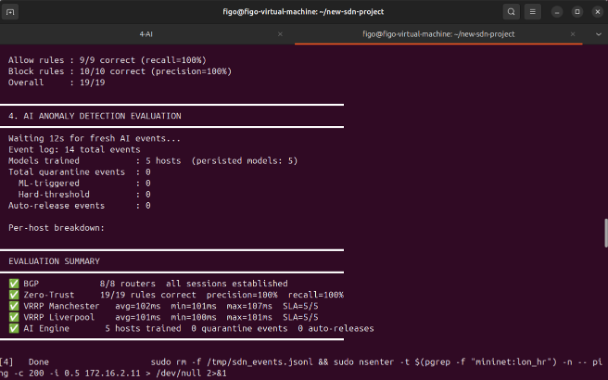Click the 'Hard-threshold' line
The width and height of the screenshot is (608, 380).
point(84,195)
